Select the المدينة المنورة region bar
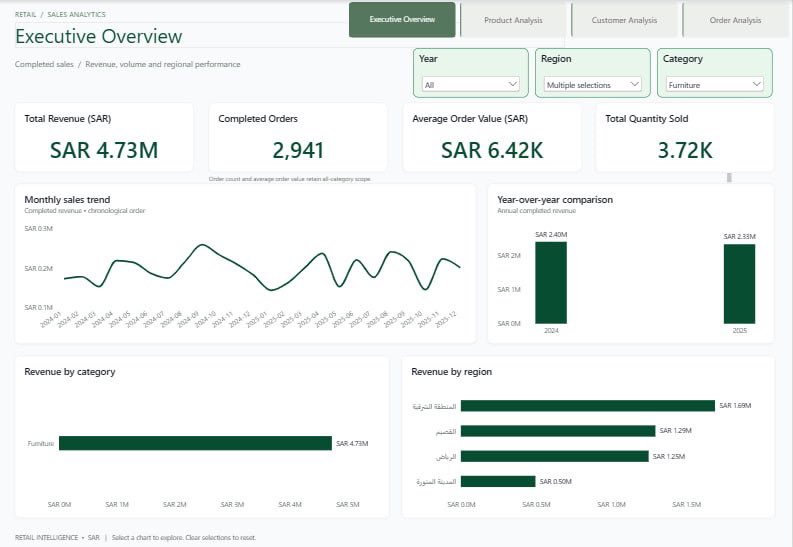The image size is (793, 547). 498,481
